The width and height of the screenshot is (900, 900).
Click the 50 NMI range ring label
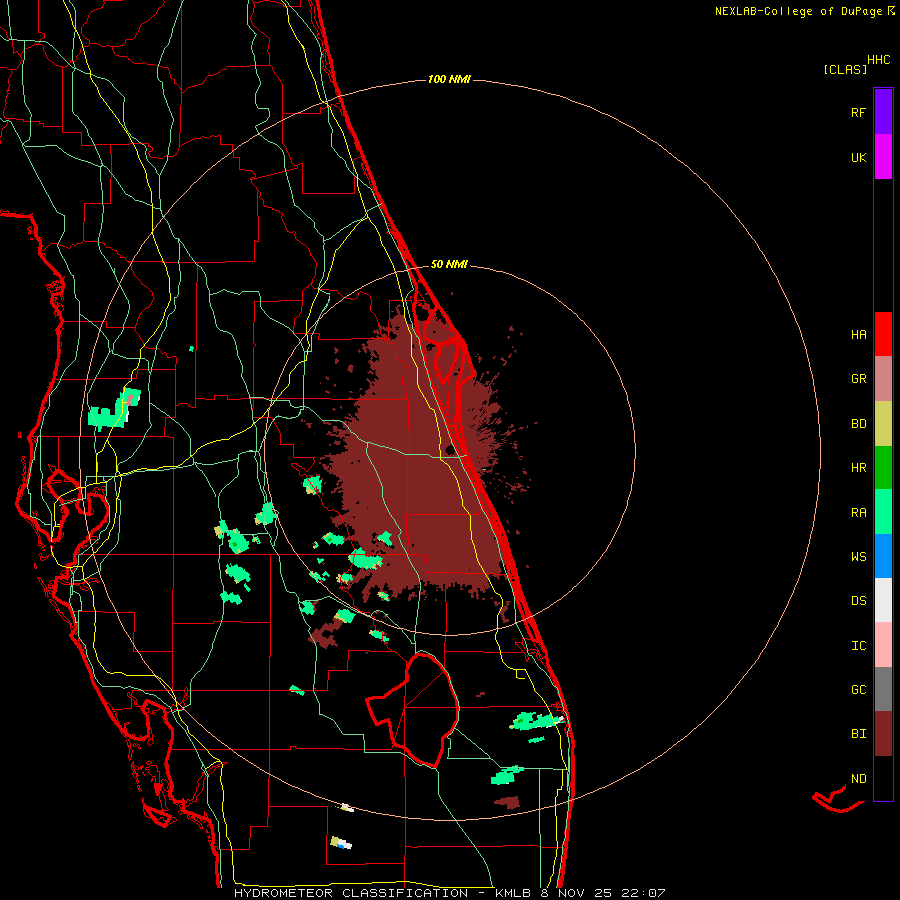pos(449,264)
